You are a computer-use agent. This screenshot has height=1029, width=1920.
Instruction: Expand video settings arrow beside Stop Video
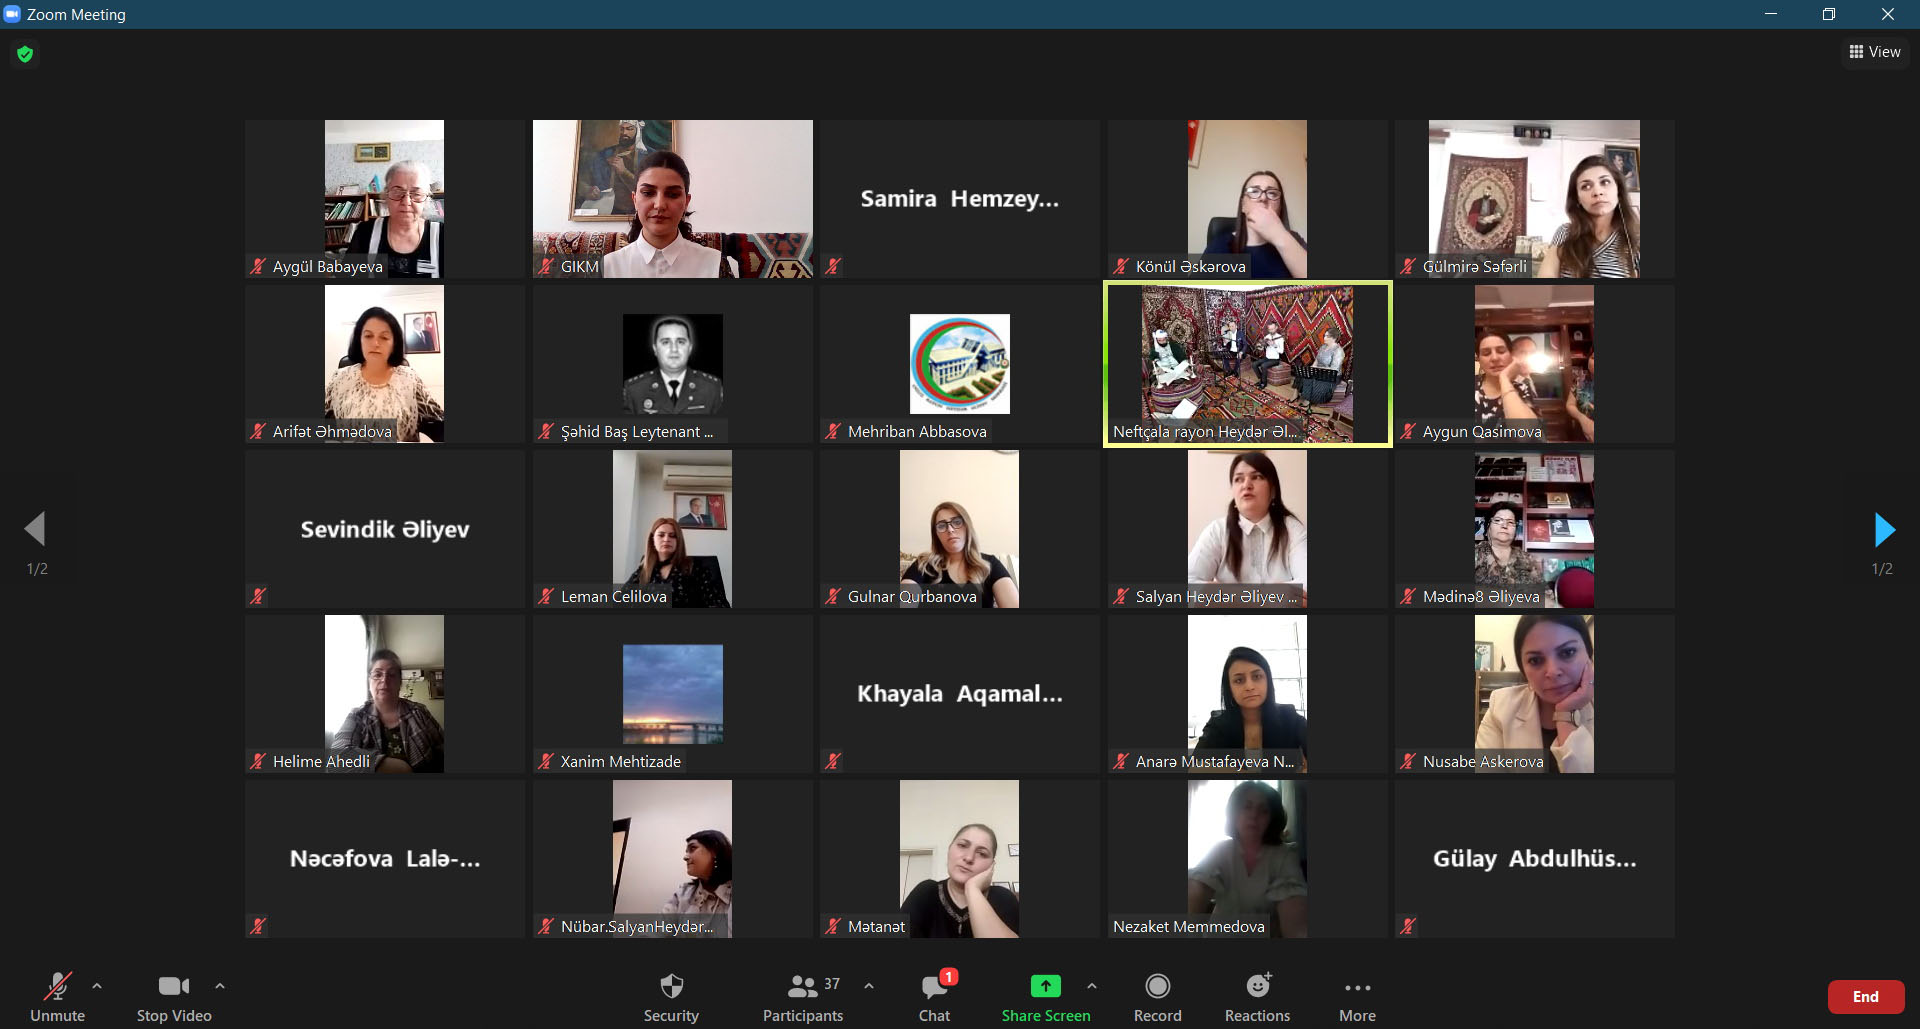(x=220, y=986)
